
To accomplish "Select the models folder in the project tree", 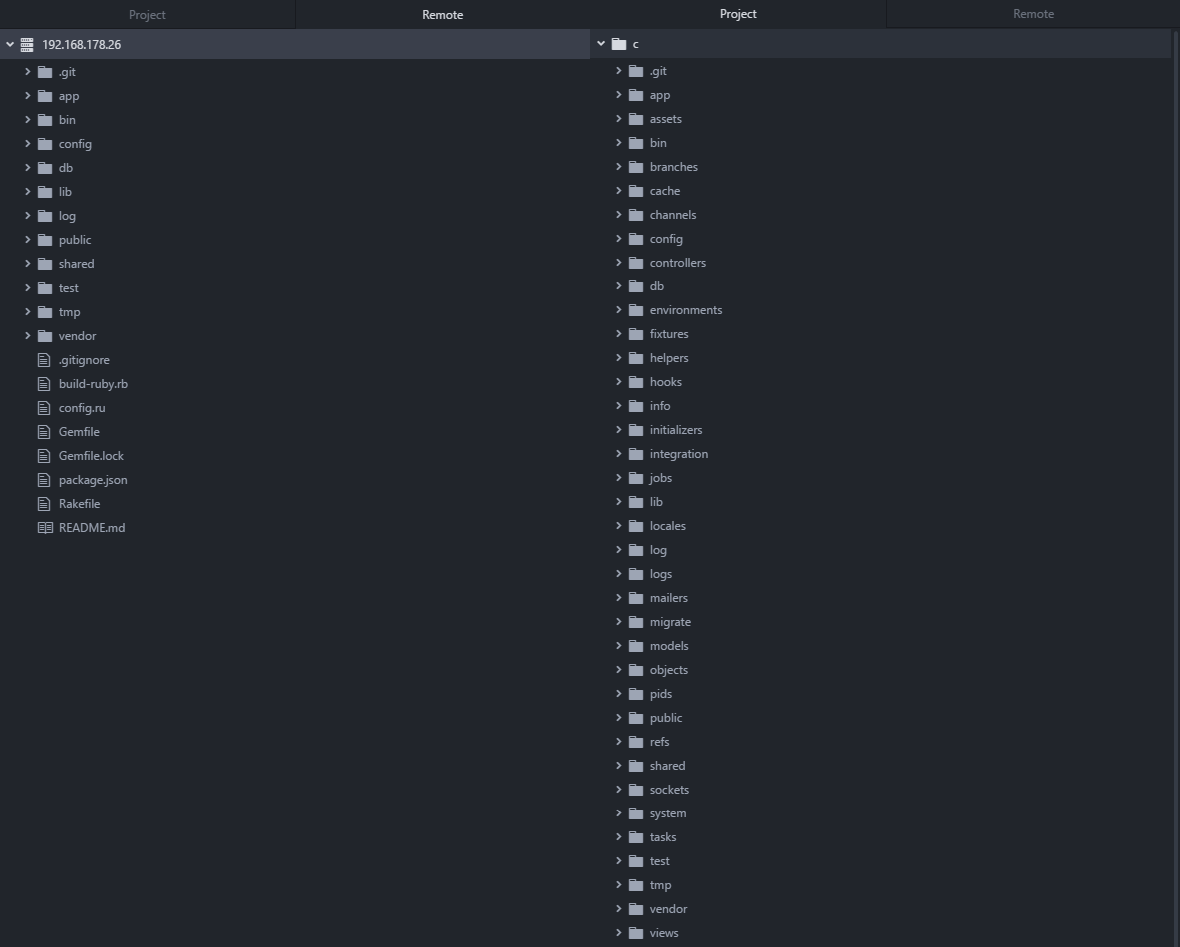I will tap(668, 645).
